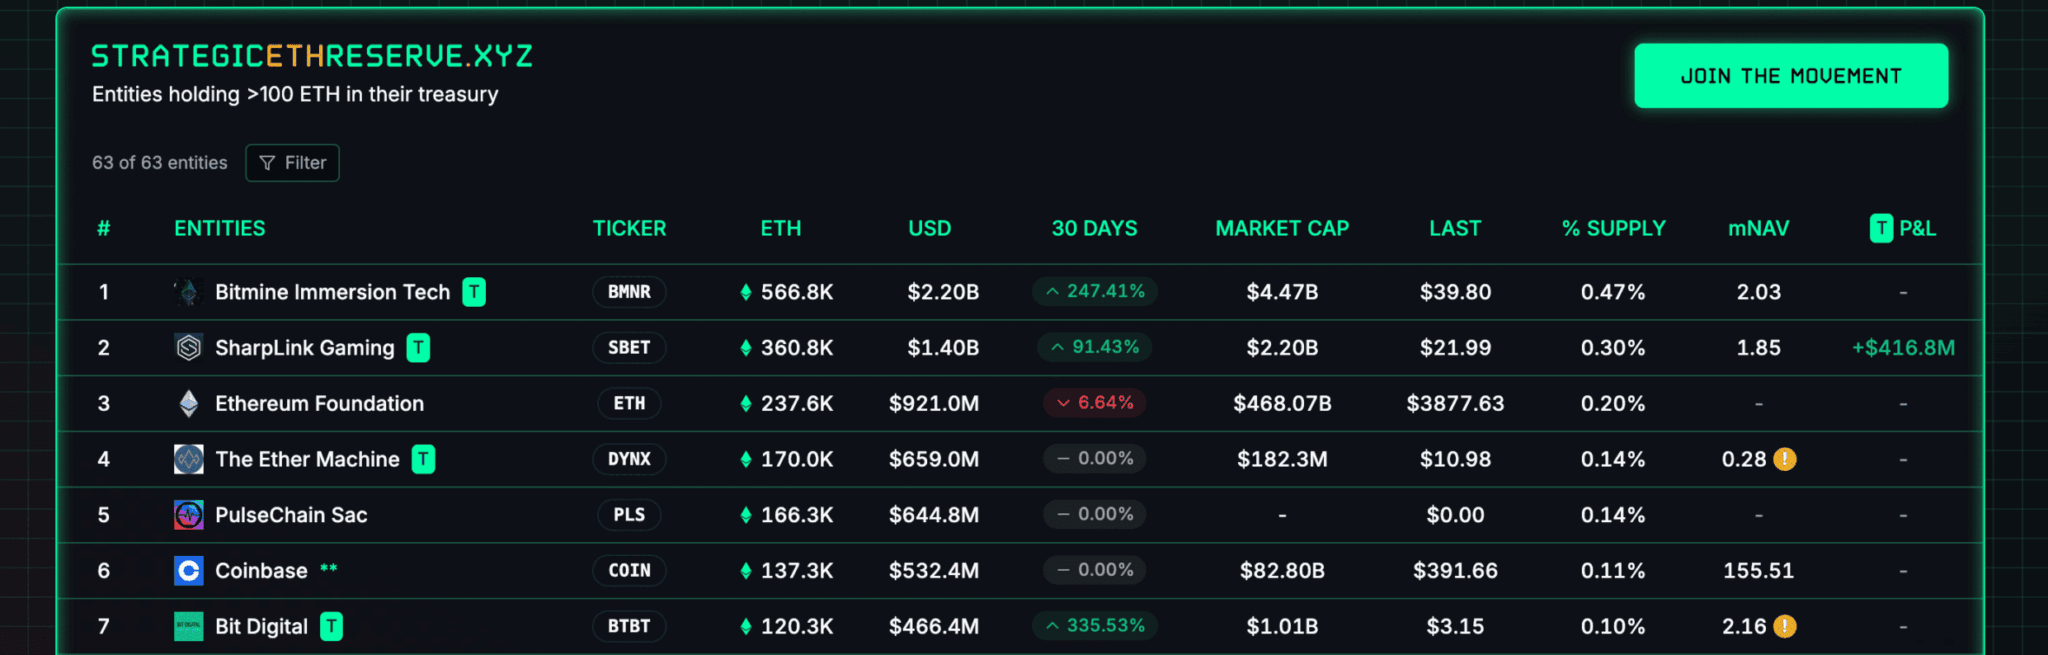Sort by the # column header
The width and height of the screenshot is (2048, 655).
pos(103,229)
